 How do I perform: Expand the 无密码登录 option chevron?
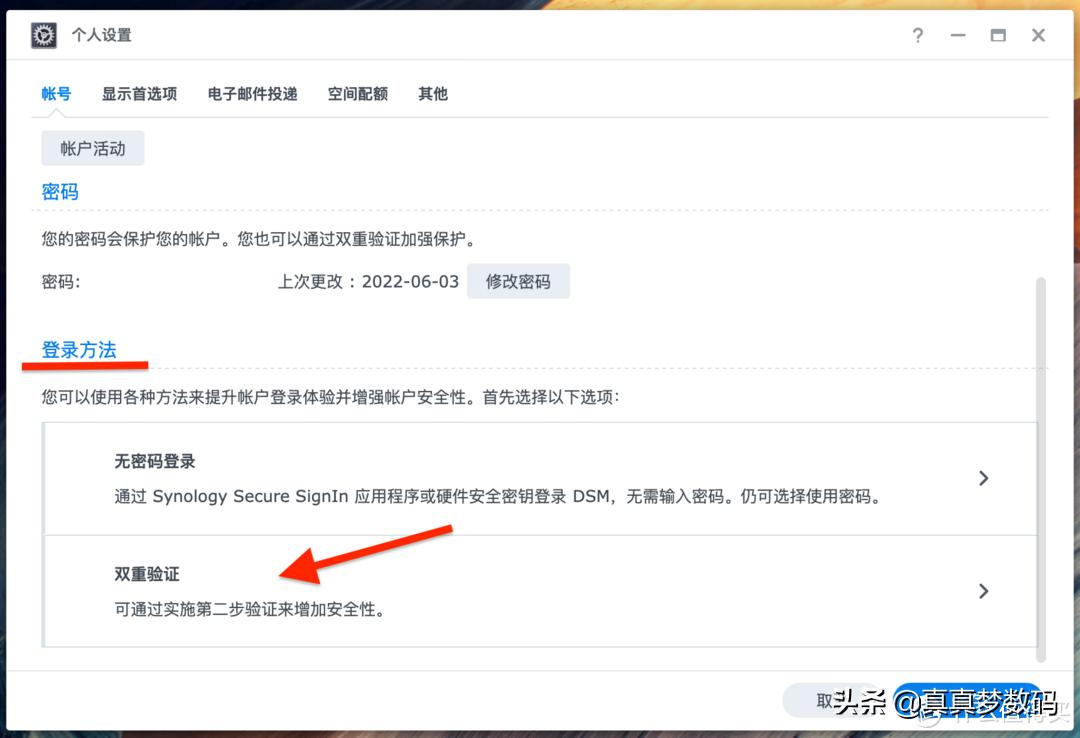[983, 478]
